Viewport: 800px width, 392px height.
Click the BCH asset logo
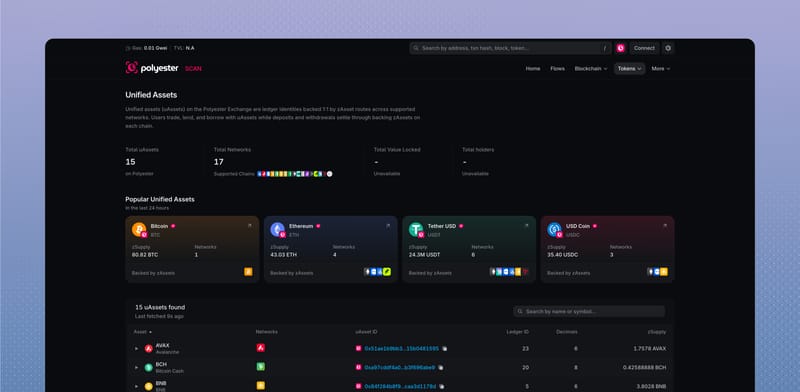pyautogui.click(x=148, y=368)
